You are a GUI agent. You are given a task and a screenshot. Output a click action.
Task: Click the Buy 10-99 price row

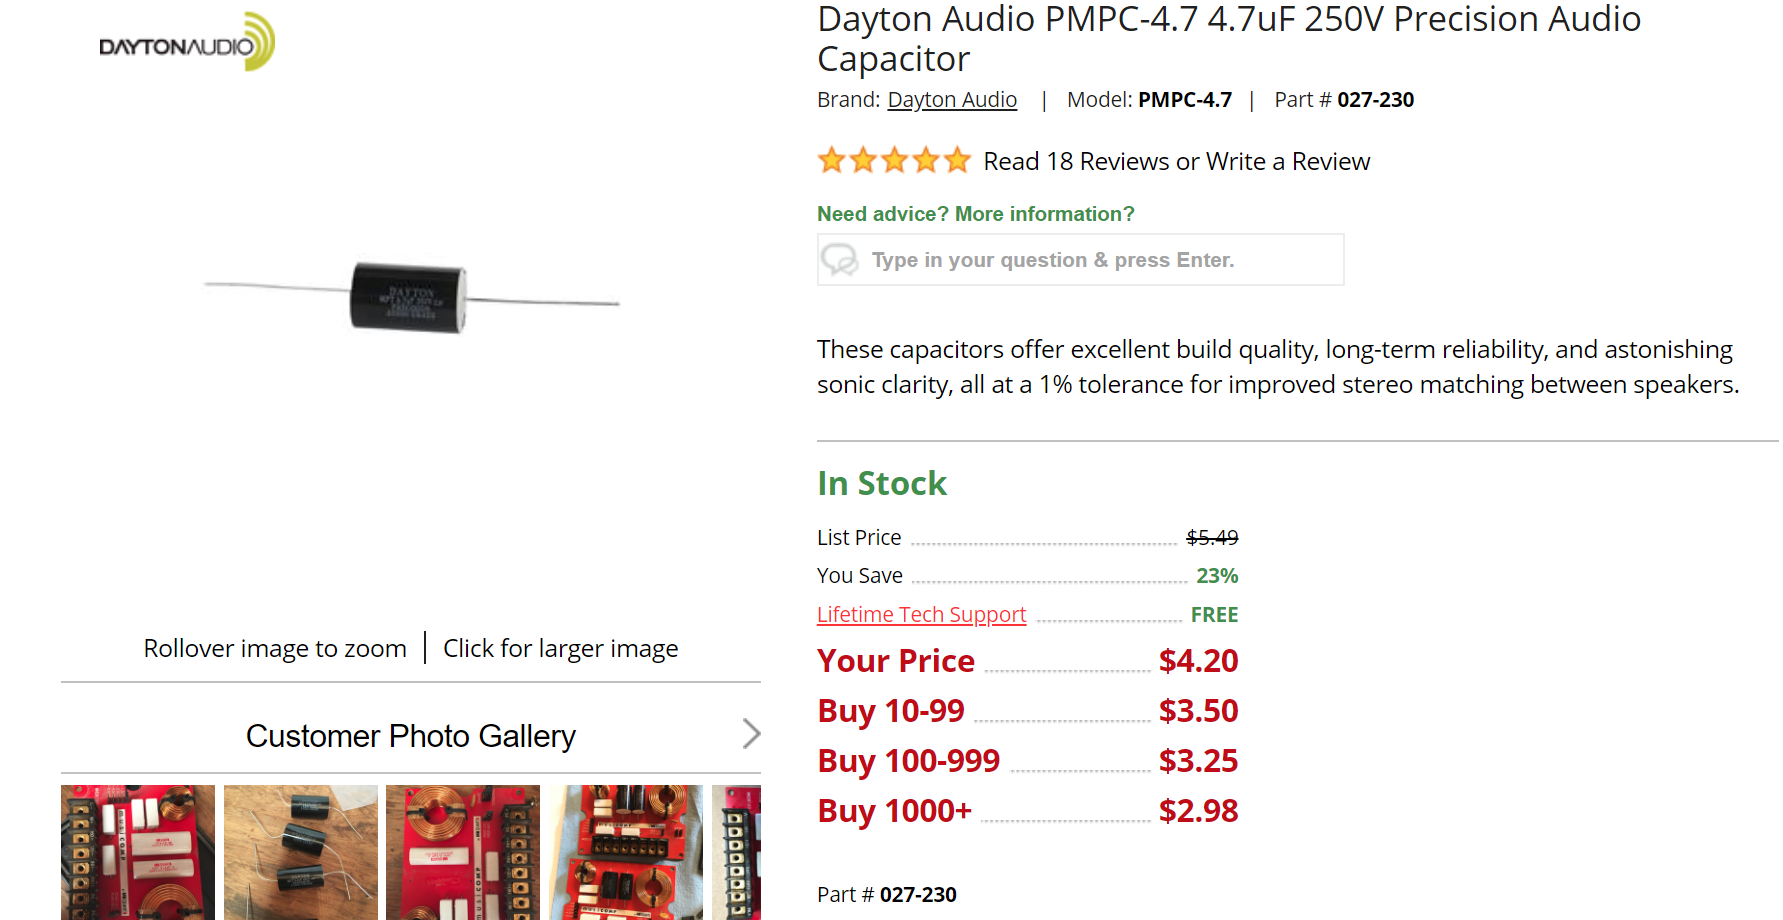tap(1027, 711)
